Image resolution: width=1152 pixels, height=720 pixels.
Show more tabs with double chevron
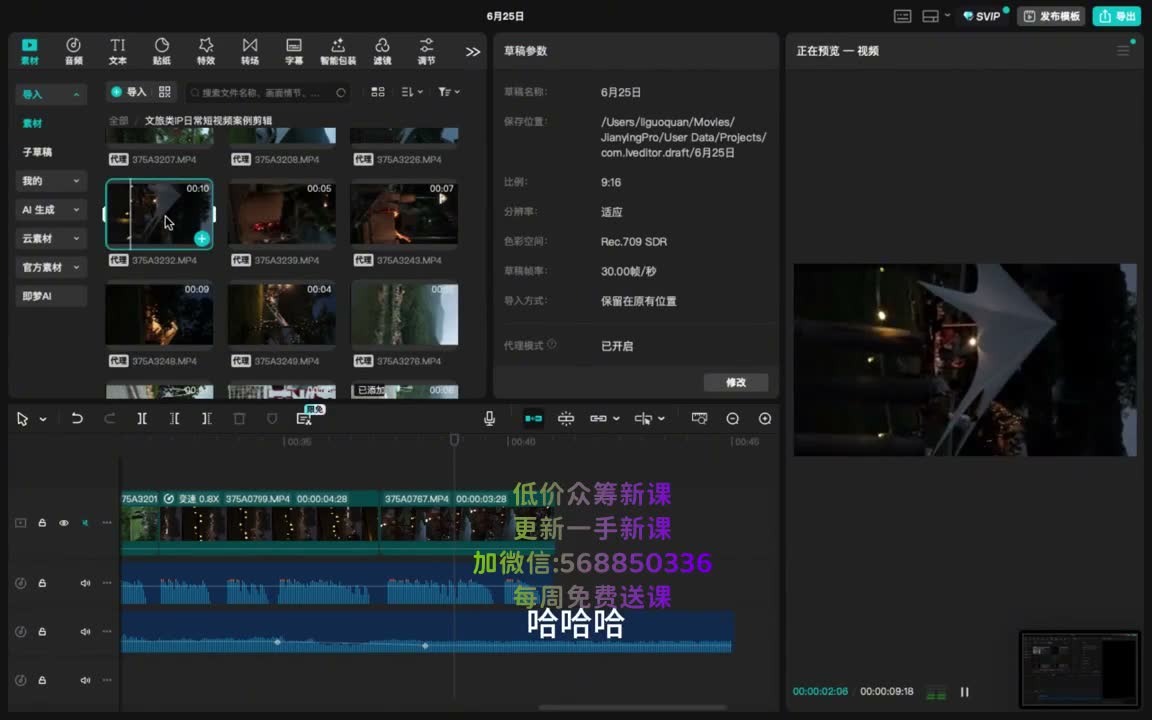click(472, 51)
